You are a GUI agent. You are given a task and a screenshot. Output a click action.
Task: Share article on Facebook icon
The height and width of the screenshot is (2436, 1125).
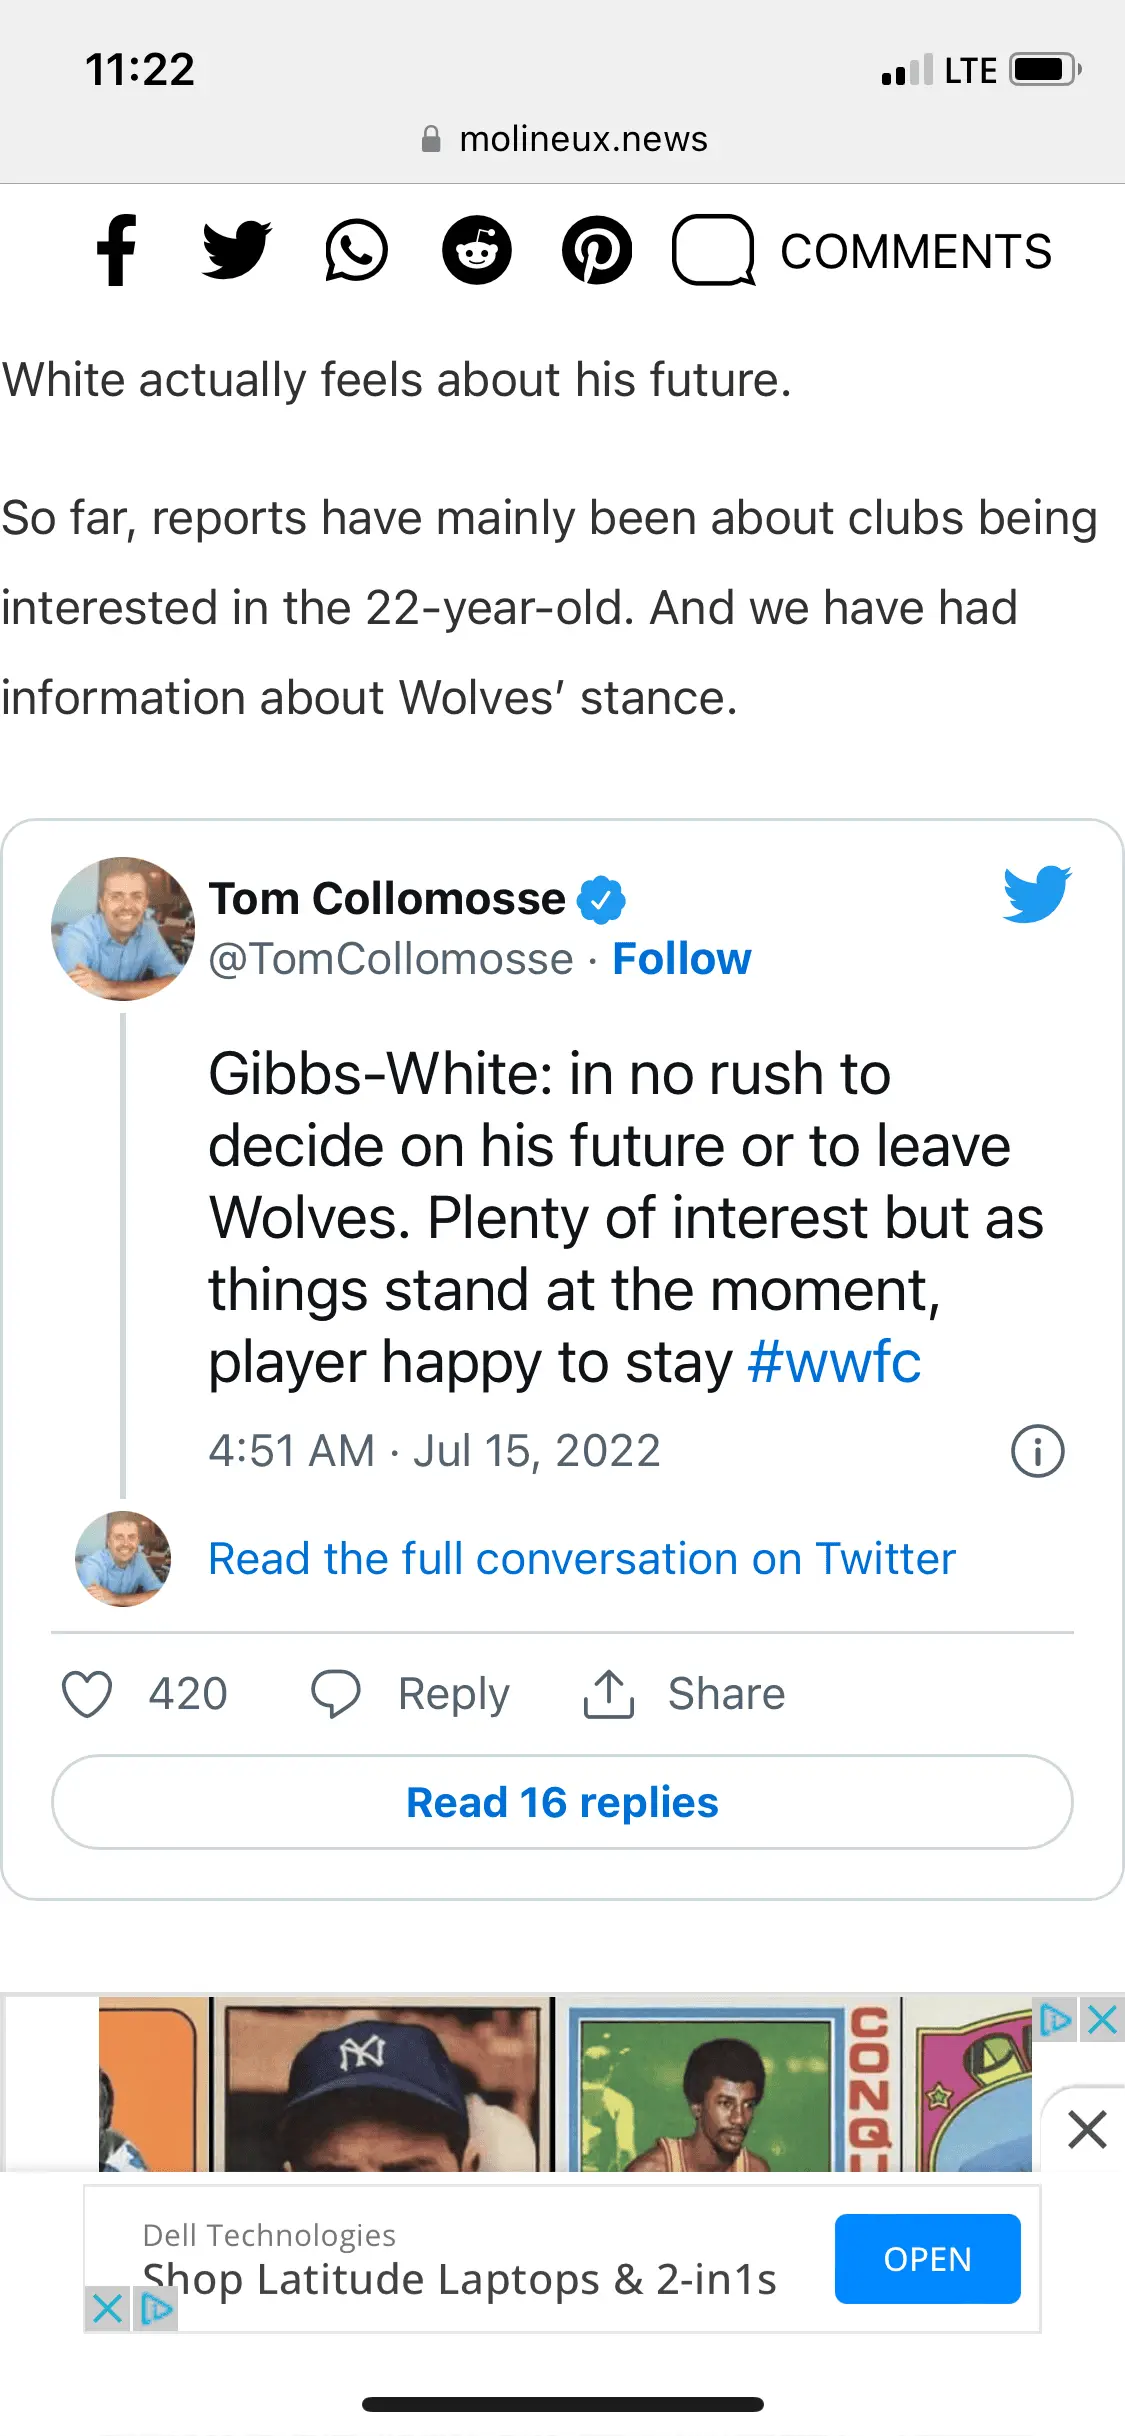click(x=116, y=250)
